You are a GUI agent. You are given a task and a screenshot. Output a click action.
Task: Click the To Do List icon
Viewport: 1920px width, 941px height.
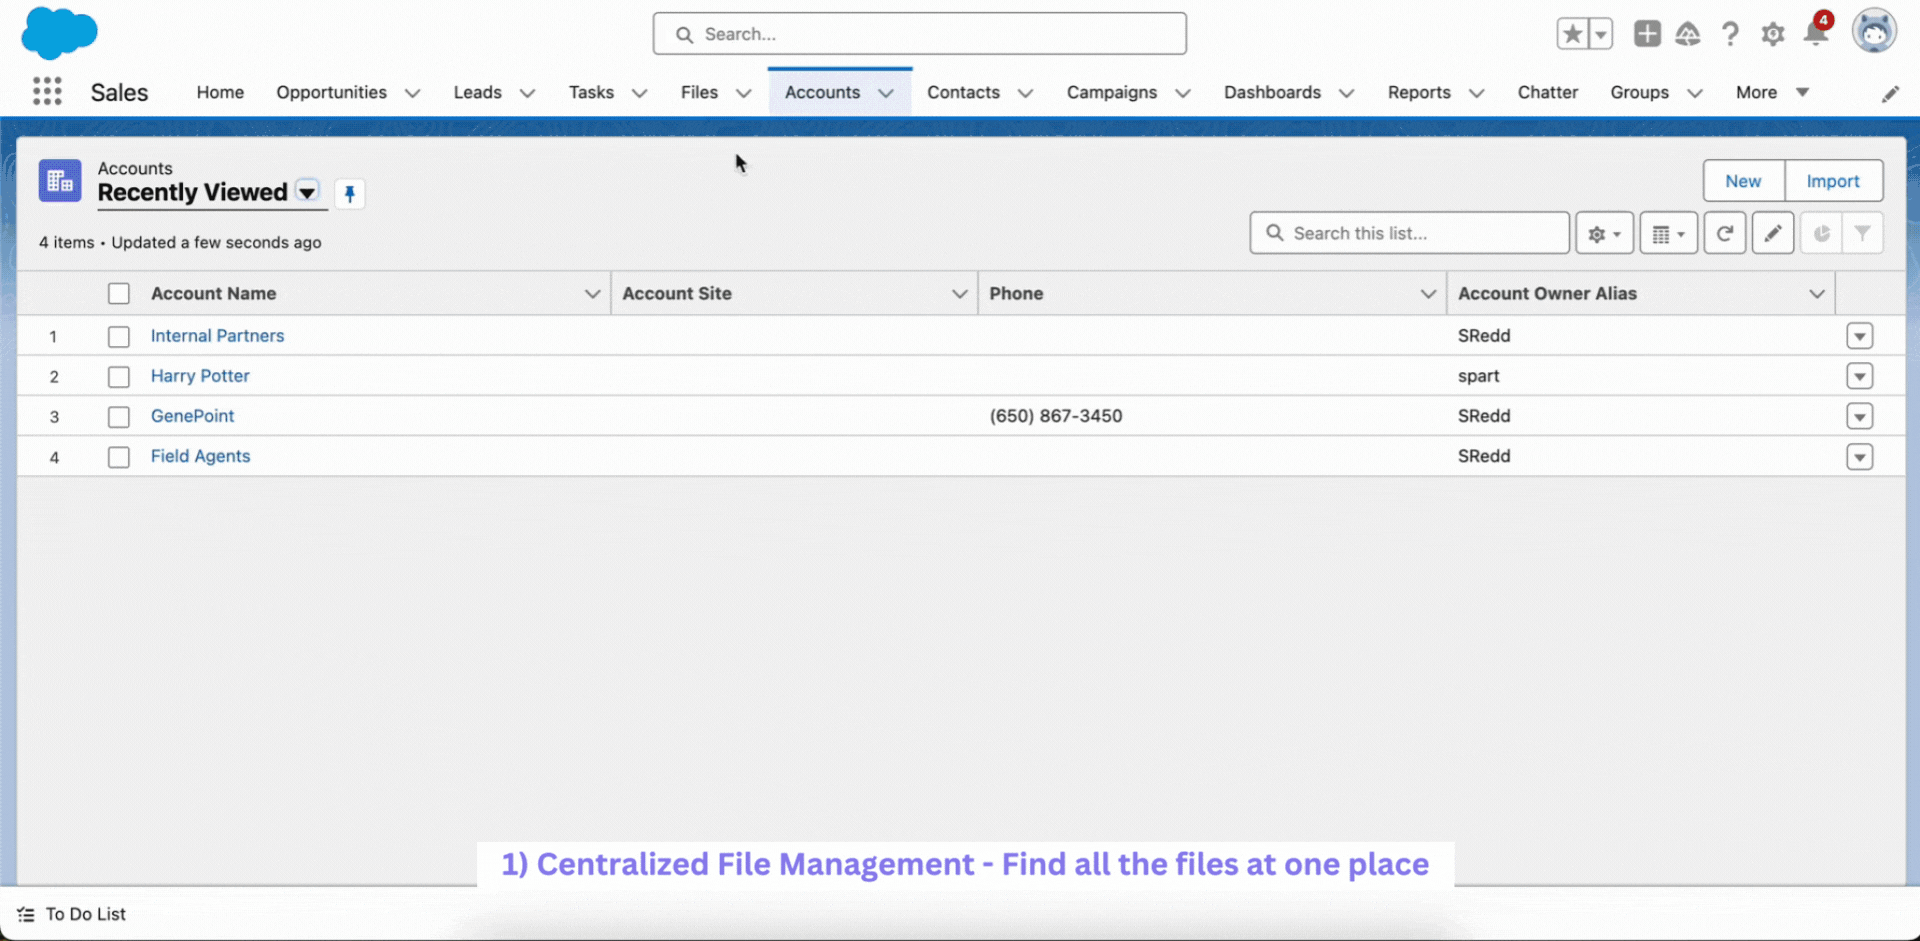(x=26, y=914)
